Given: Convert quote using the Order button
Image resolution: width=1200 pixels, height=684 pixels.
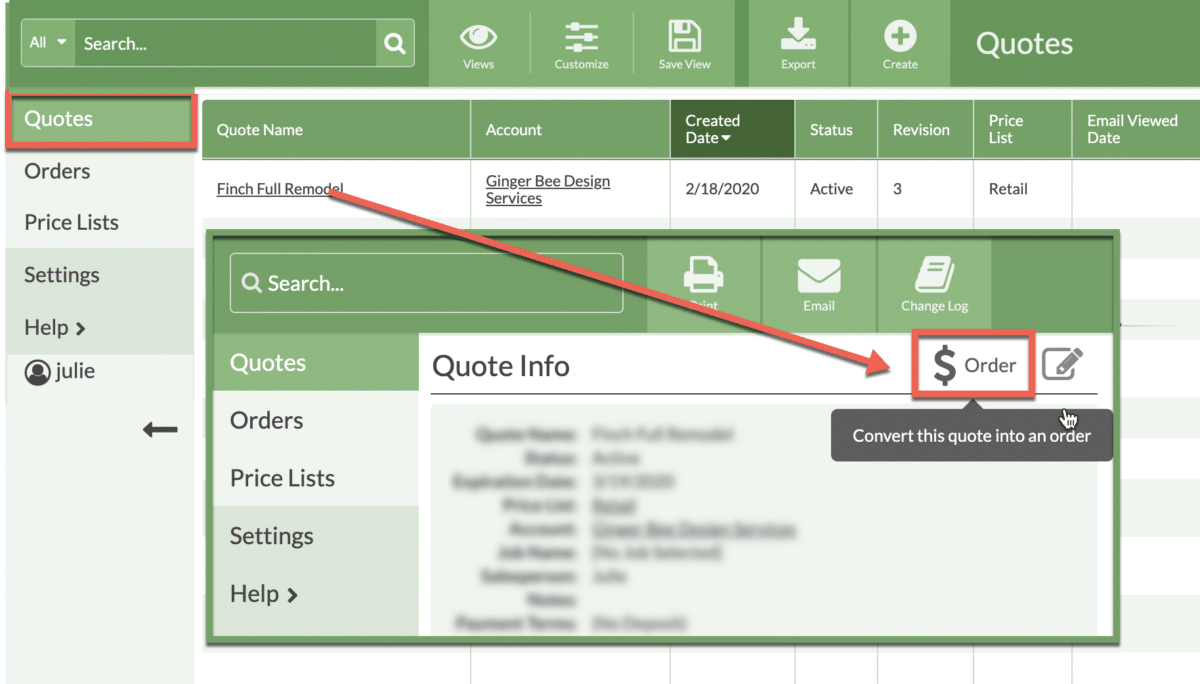Looking at the screenshot, I should click(x=973, y=366).
